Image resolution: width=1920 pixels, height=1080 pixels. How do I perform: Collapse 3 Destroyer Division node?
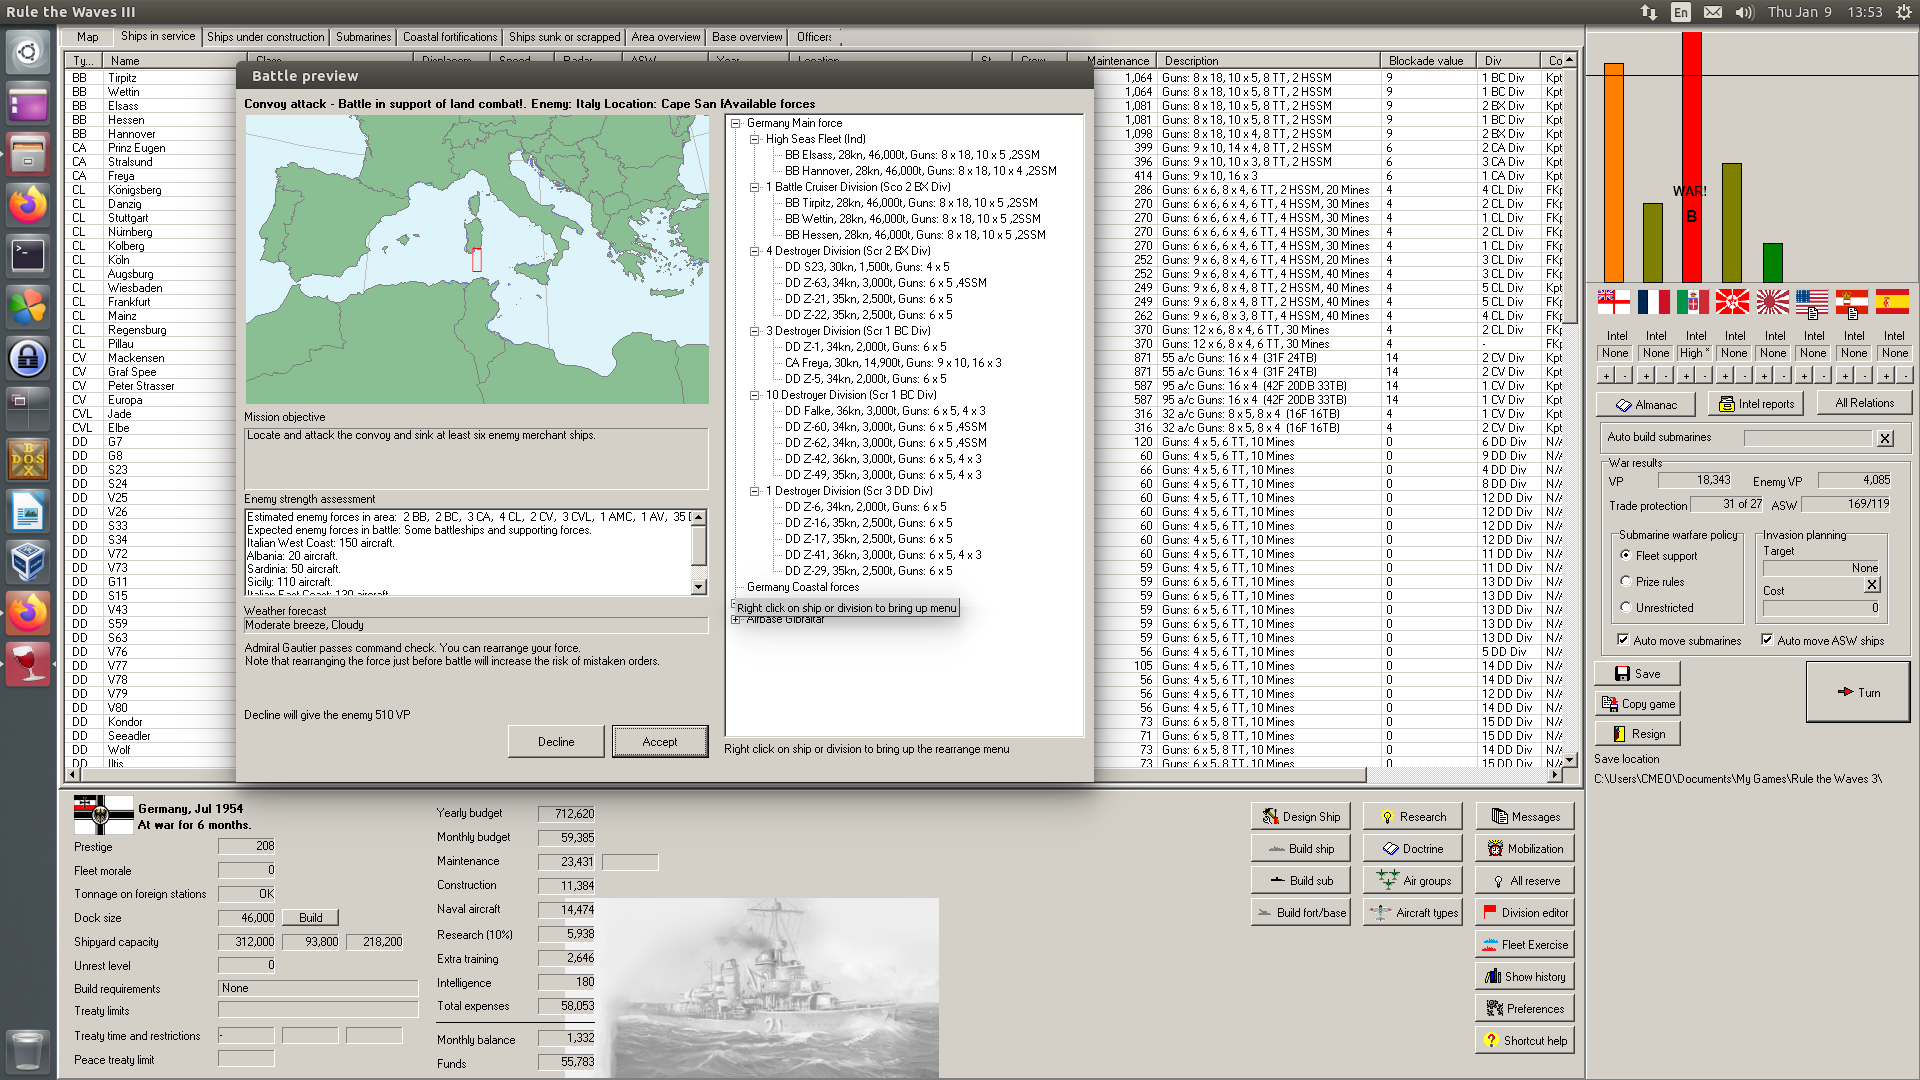tap(755, 331)
